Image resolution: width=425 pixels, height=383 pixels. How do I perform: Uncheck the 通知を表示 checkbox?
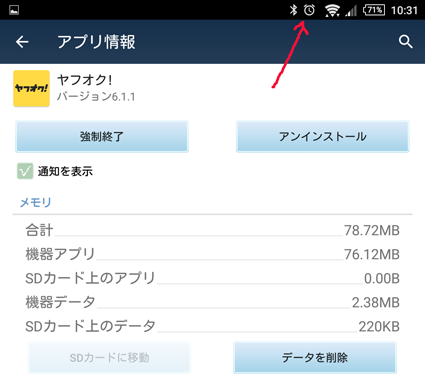(x=25, y=171)
